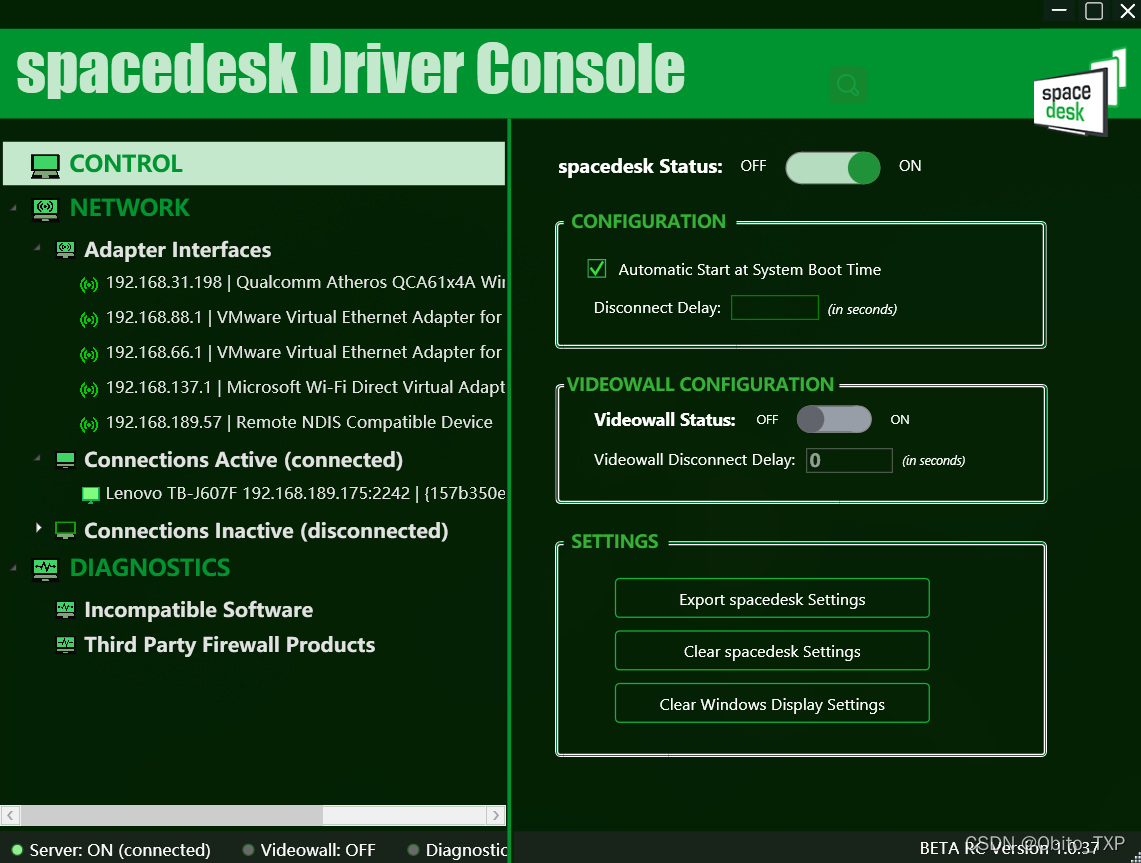
Task: Click Videowall: OFF status text
Action: (x=318, y=850)
